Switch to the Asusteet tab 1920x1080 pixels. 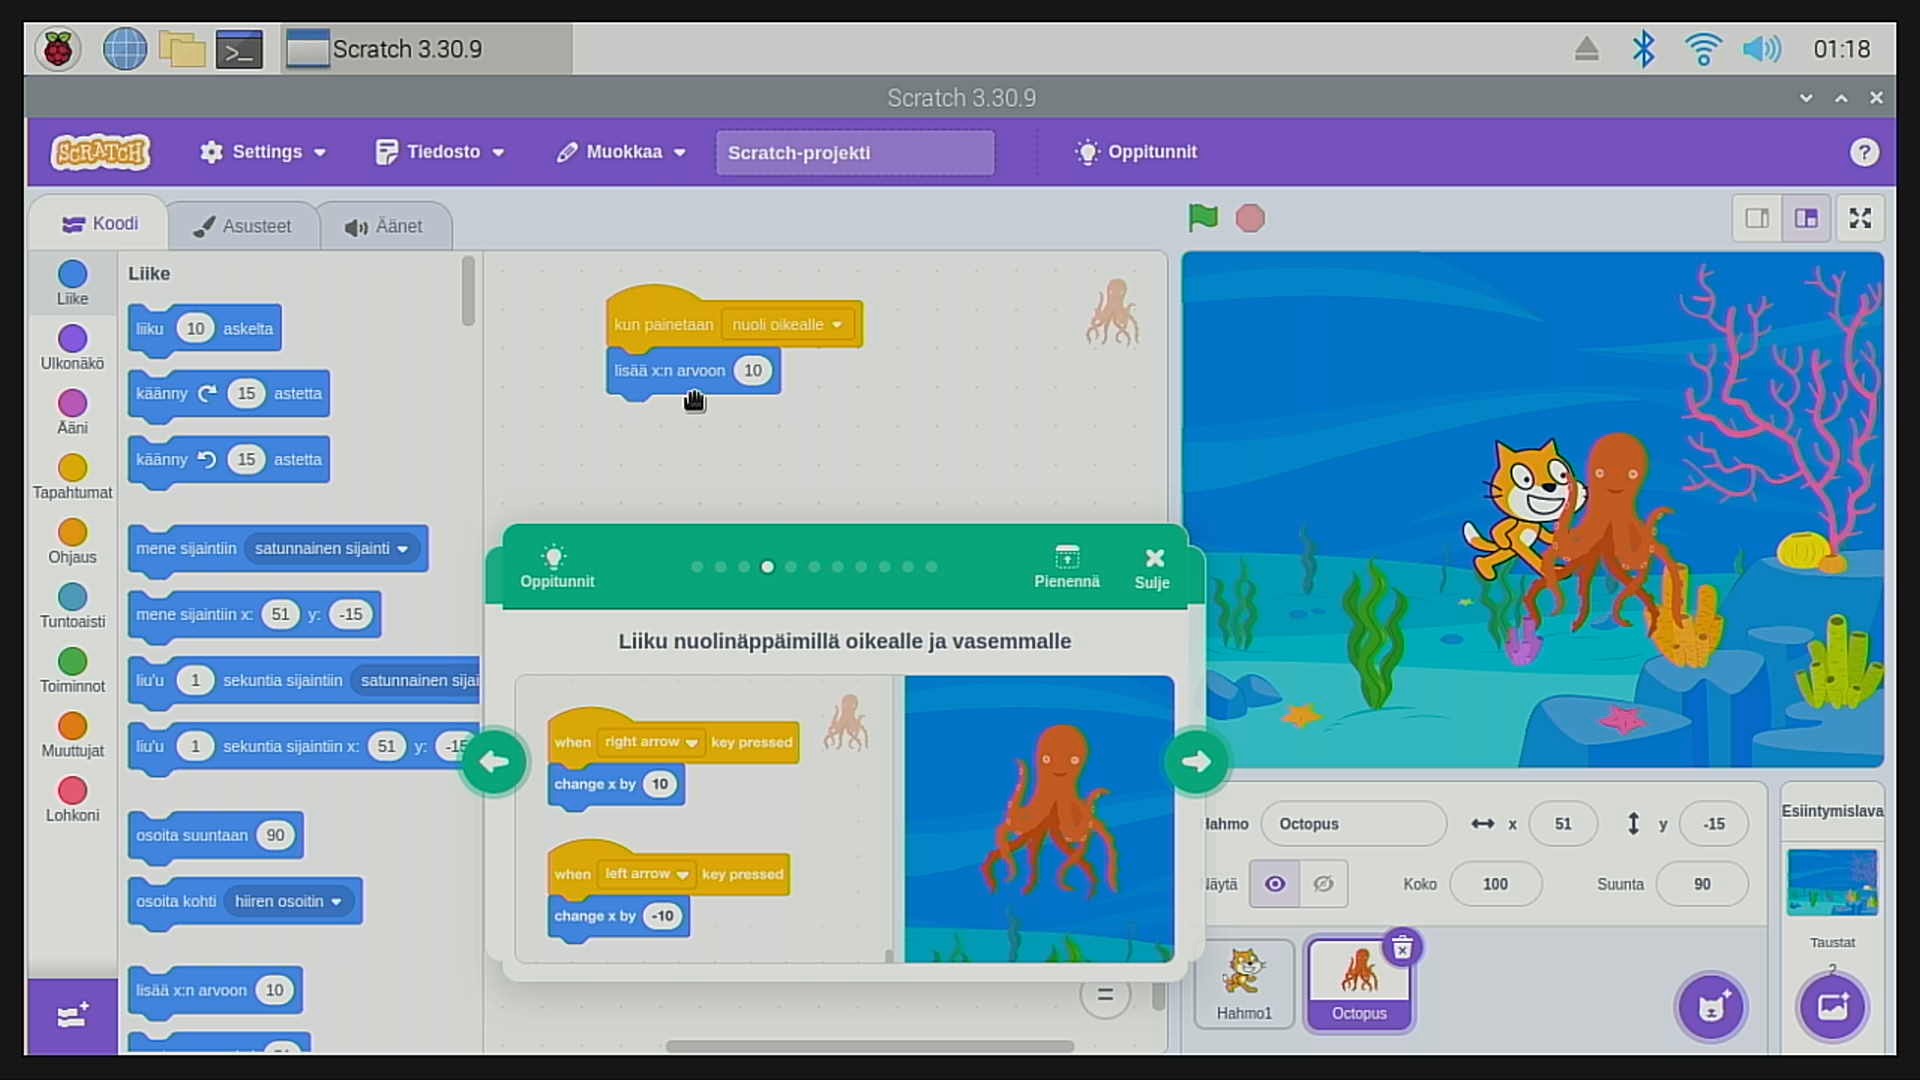click(x=243, y=226)
